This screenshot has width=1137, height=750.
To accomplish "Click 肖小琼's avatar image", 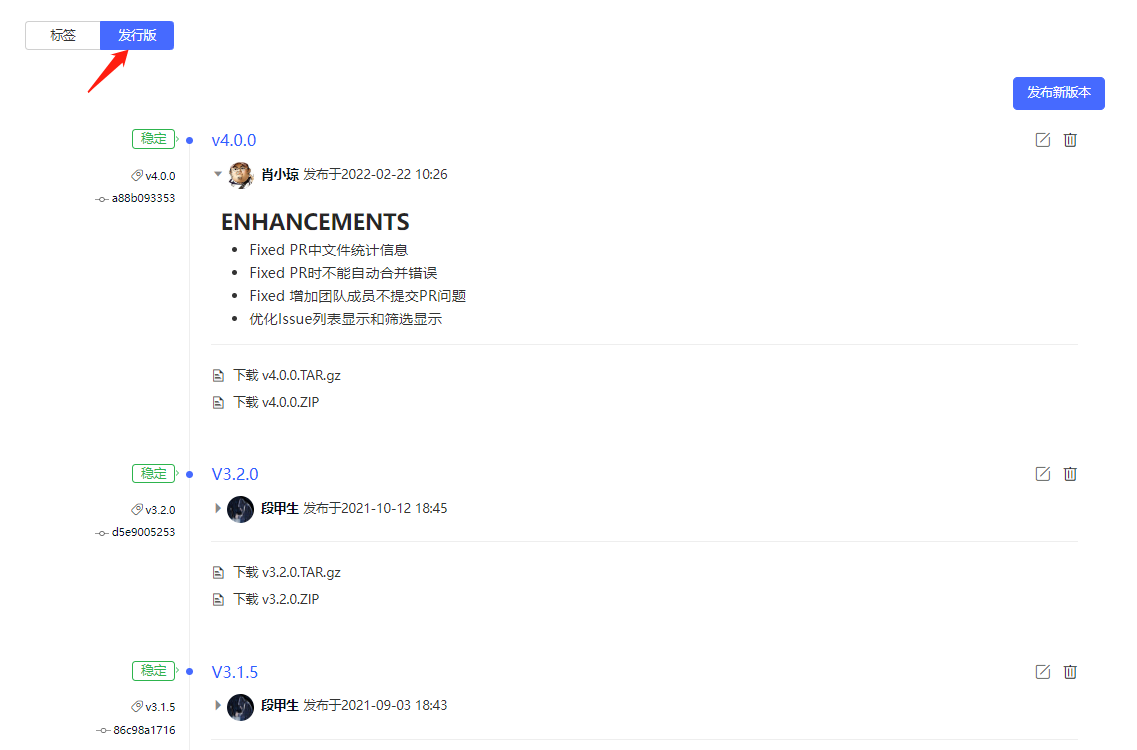I will tap(241, 175).
